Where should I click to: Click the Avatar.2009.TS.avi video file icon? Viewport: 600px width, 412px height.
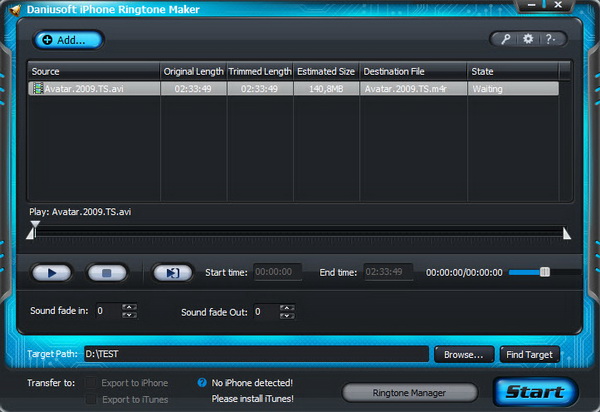pos(37,89)
